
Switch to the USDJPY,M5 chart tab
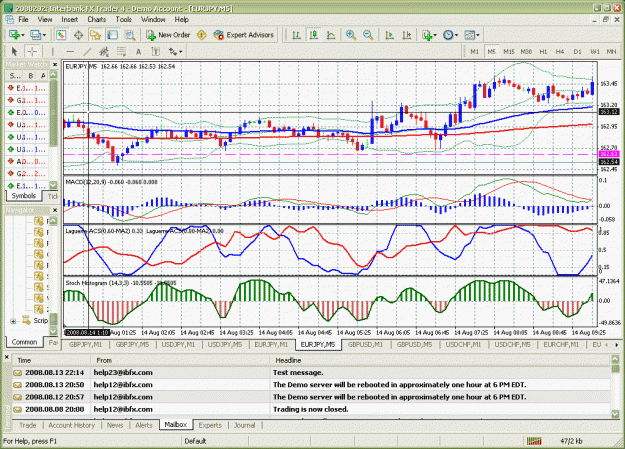click(225, 345)
